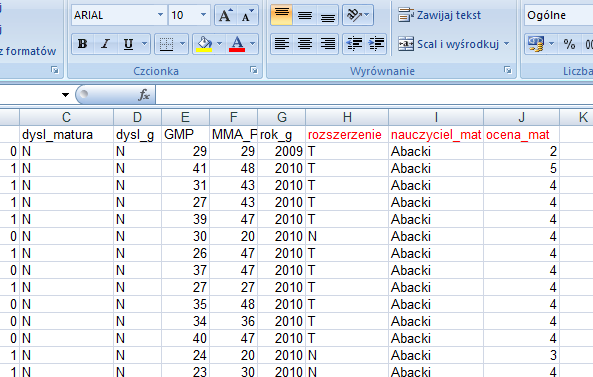
Task: Apply red font color
Action: pos(237,44)
